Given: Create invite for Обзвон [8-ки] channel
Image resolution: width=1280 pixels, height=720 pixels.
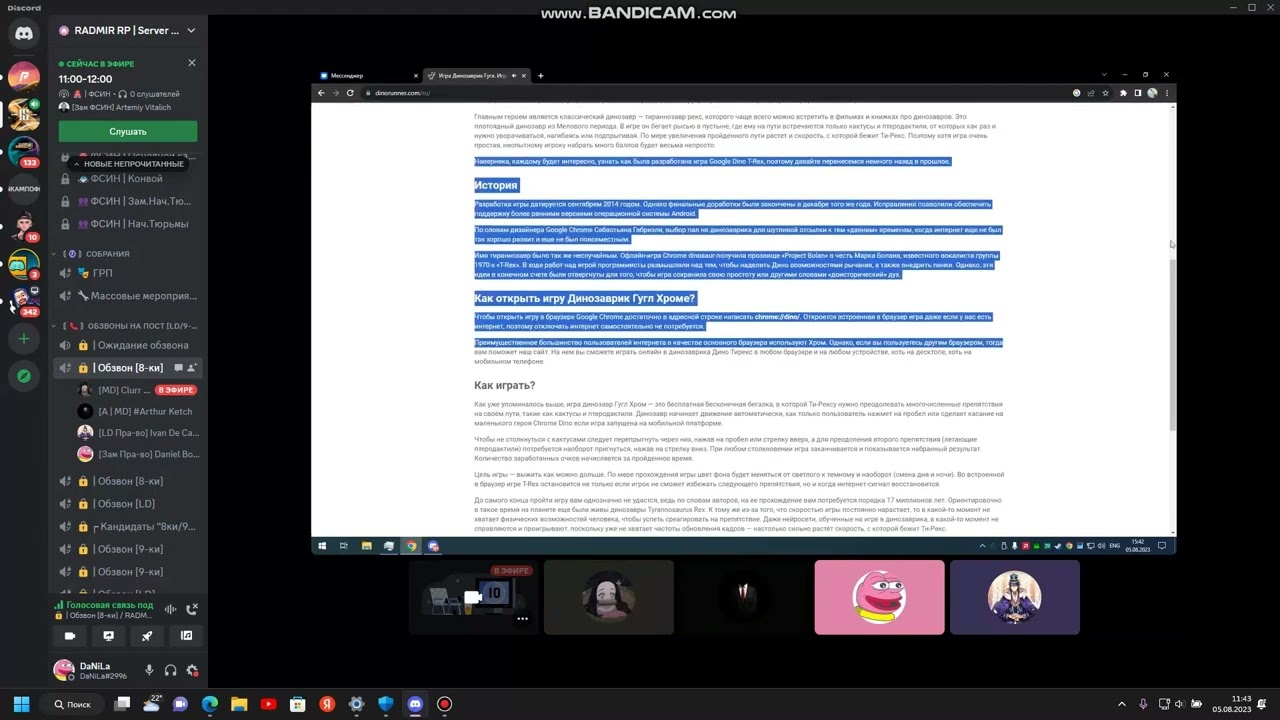Looking at the screenshot, I should (191, 368).
